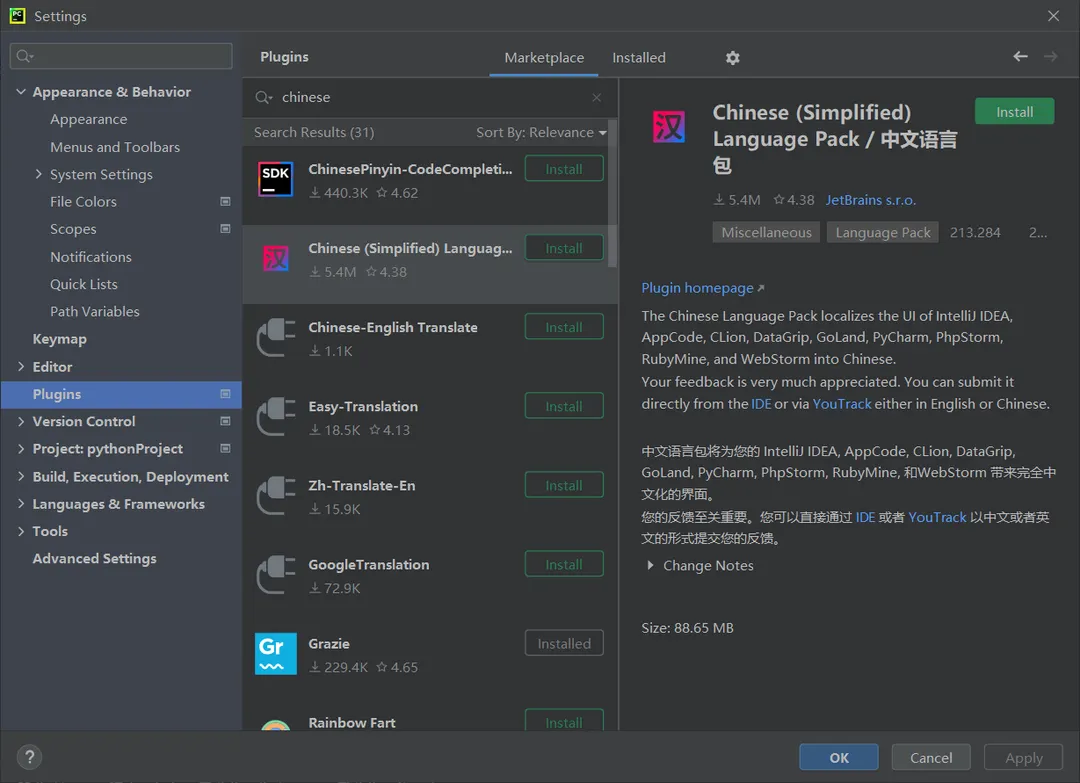Click the Grazie plugin icon
The image size is (1080, 783).
(x=276, y=654)
